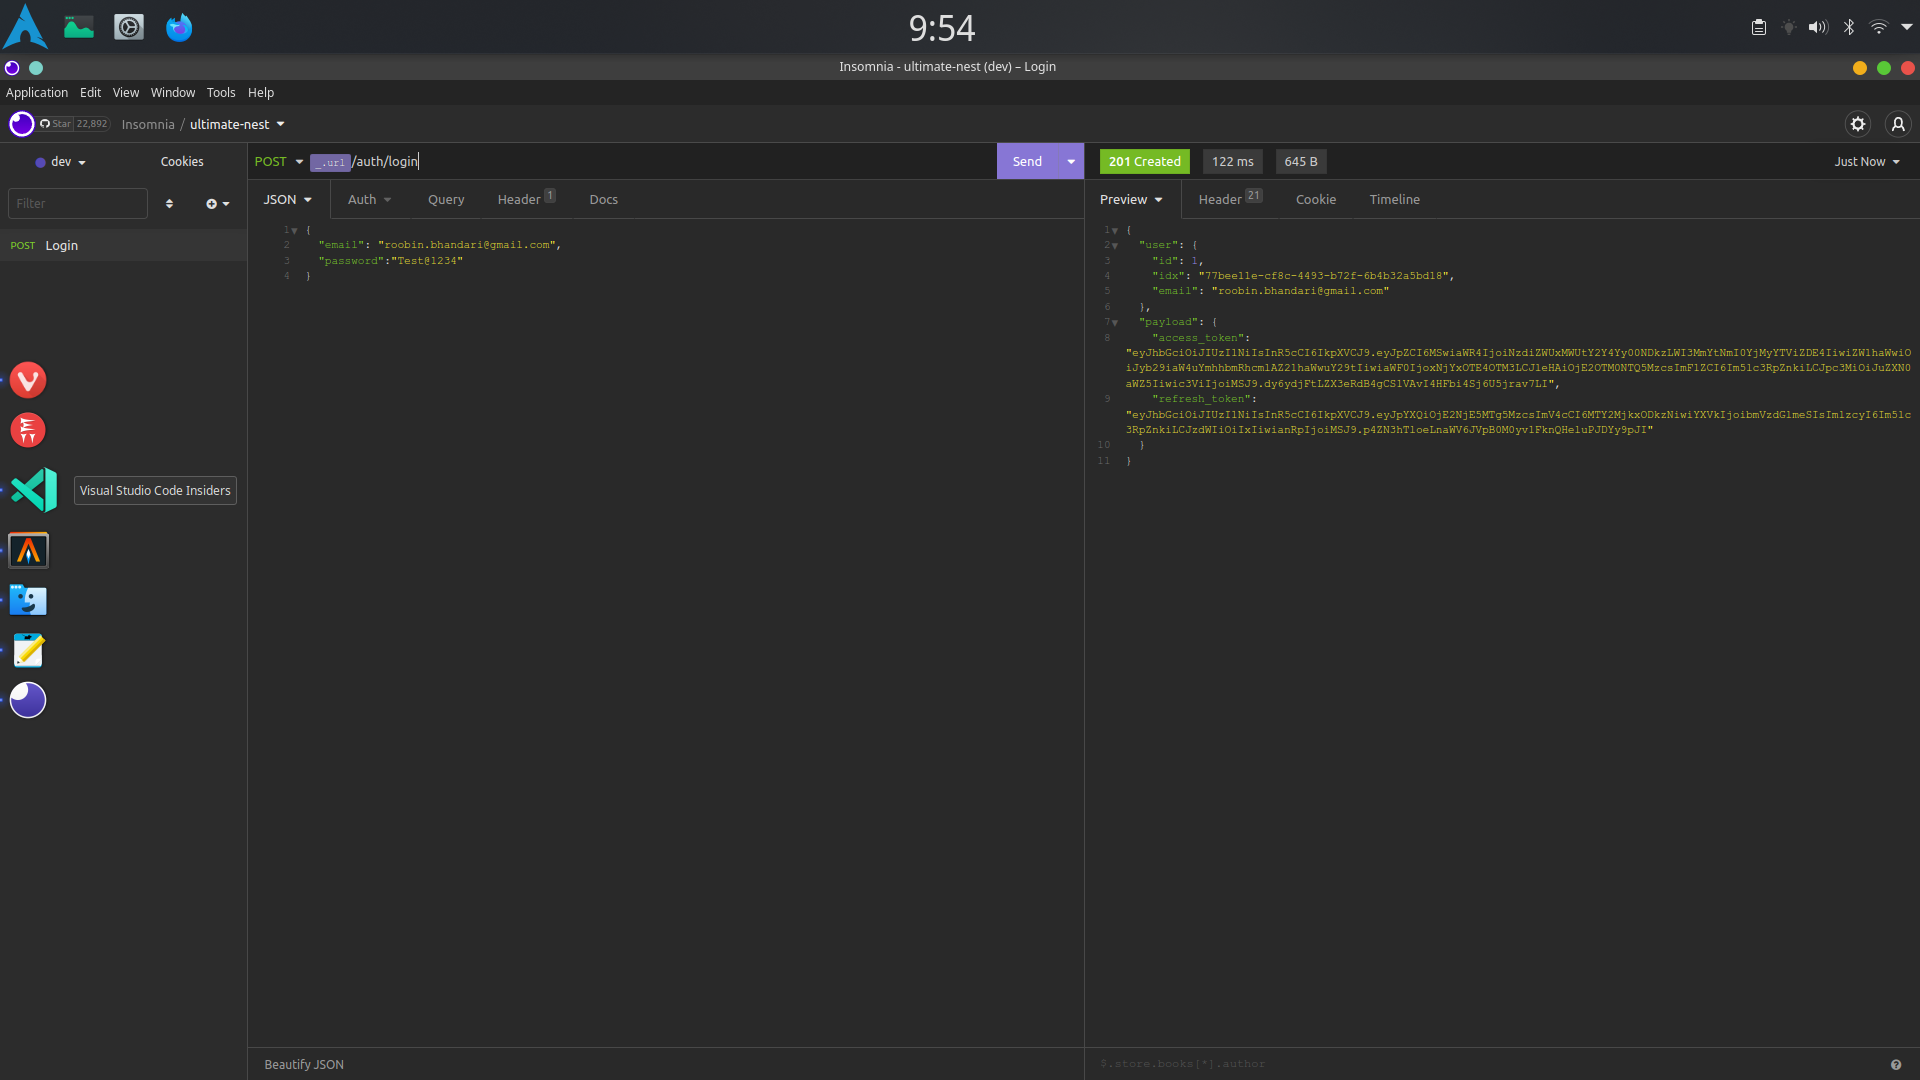Click the Insomnia breadcrumb link
Screen dimensions: 1920x1080
[148, 124]
